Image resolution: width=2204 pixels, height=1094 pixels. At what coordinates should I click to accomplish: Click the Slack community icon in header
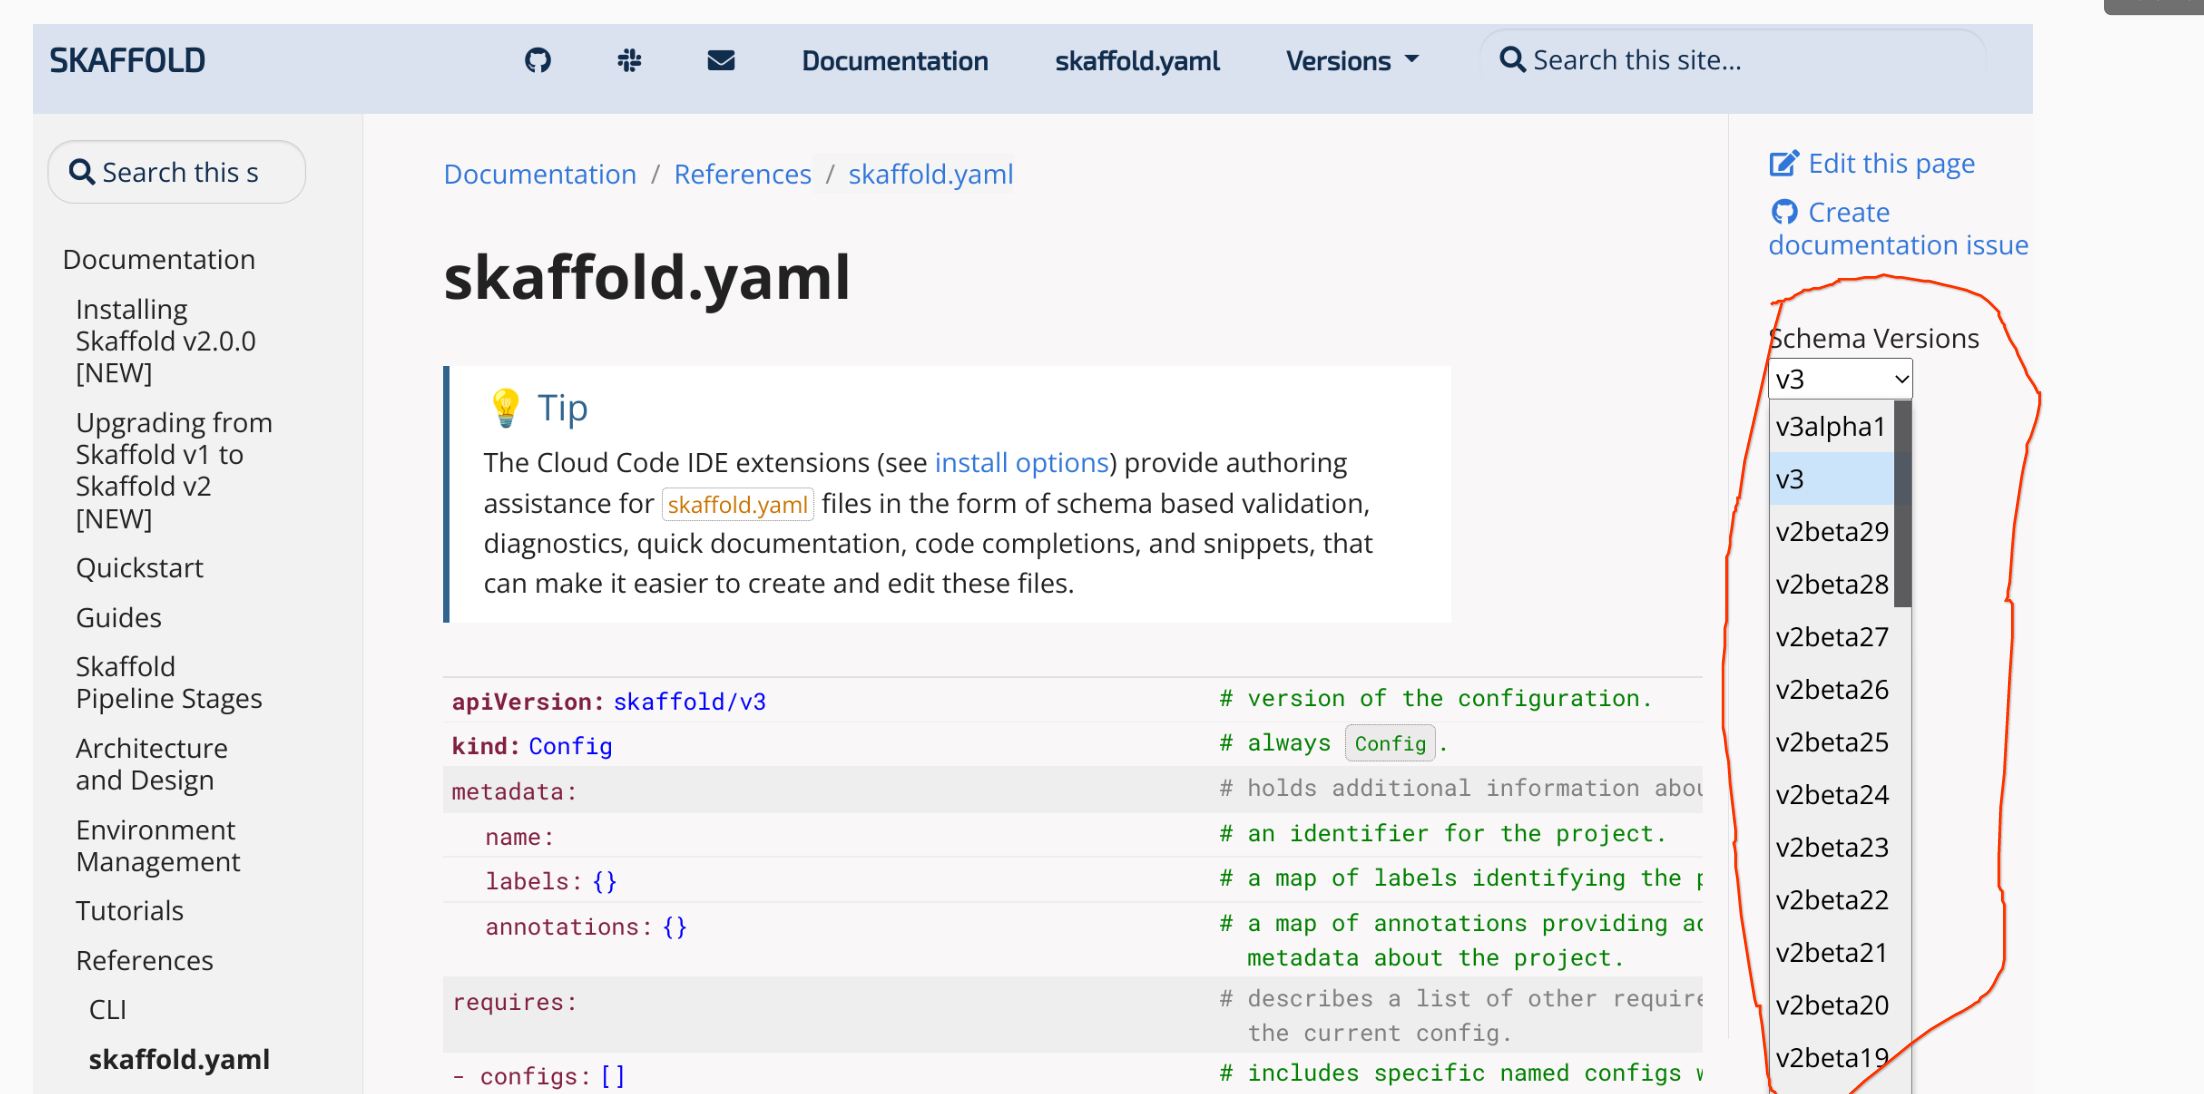click(x=628, y=60)
